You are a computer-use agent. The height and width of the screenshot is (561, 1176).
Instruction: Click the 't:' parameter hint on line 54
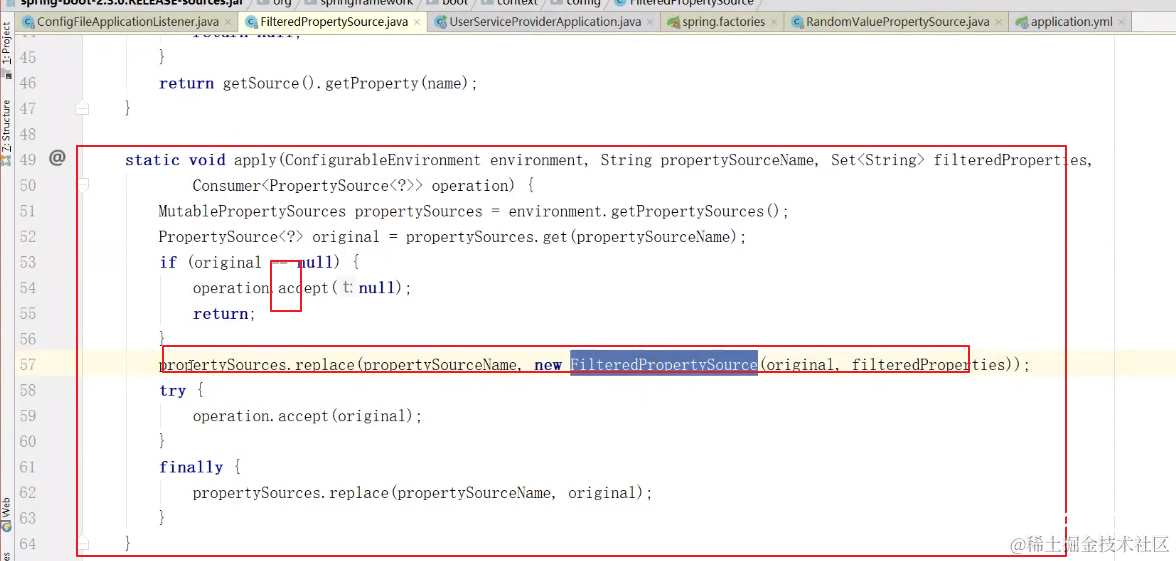click(x=347, y=288)
